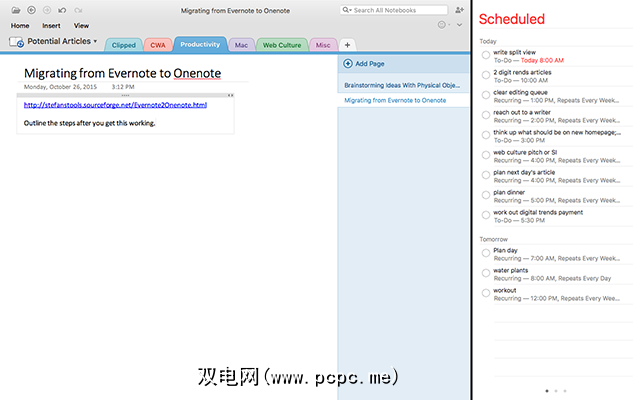This screenshot has width=640, height=400.
Task: Click the Tomorrow section header in Scheduled
Action: click(493, 239)
